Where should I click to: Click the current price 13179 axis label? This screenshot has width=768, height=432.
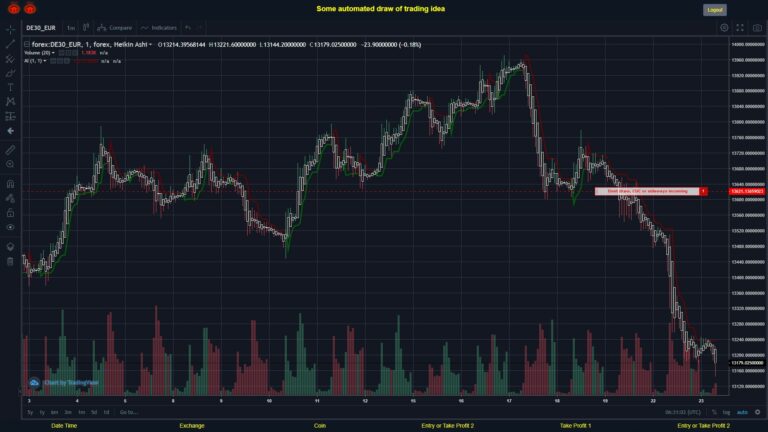point(747,363)
